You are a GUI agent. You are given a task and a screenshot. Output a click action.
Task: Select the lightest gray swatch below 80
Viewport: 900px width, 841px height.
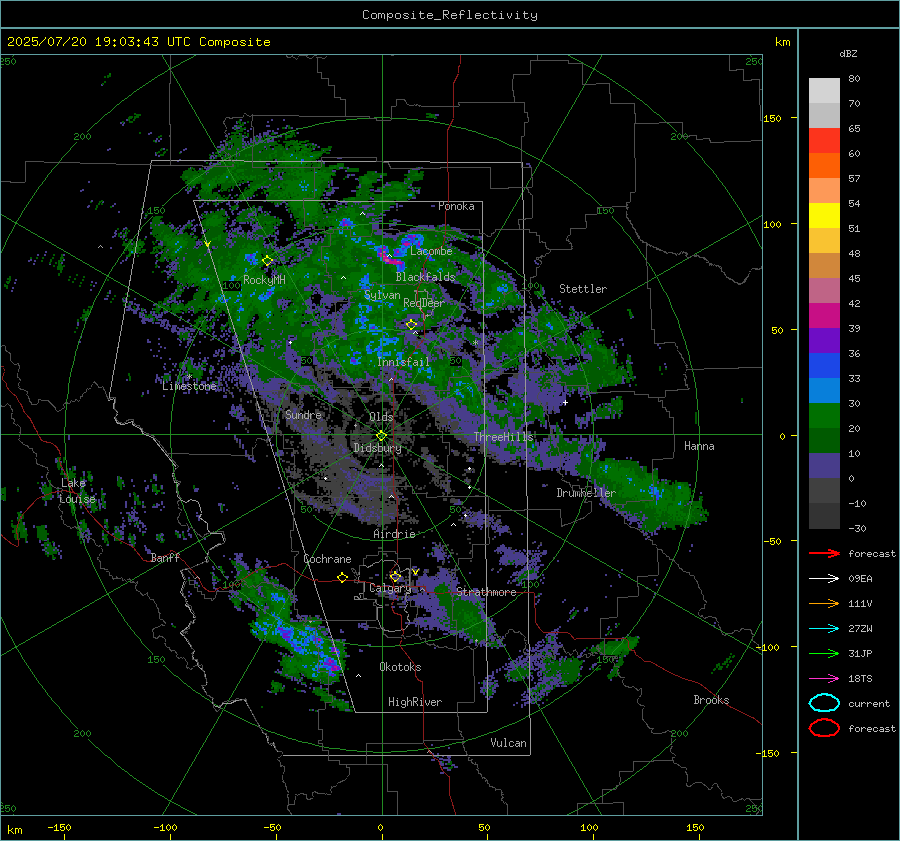pyautogui.click(x=824, y=91)
